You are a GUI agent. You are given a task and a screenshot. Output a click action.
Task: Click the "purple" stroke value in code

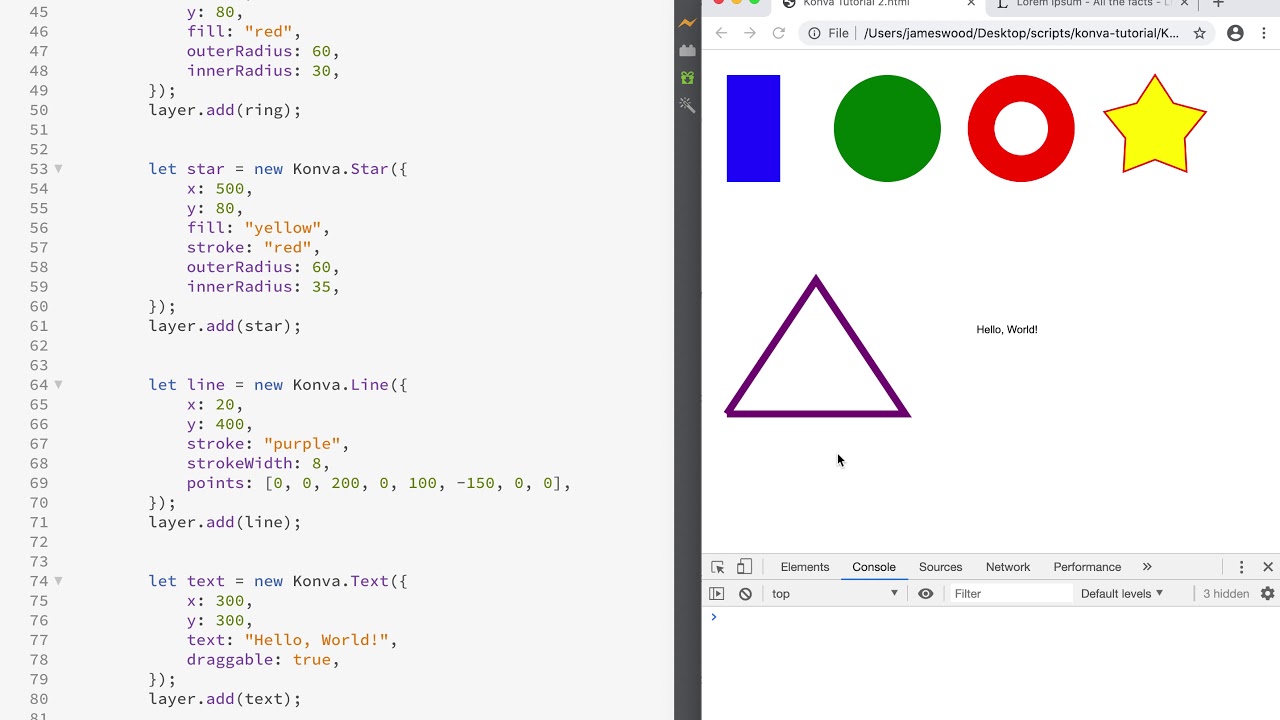point(301,444)
